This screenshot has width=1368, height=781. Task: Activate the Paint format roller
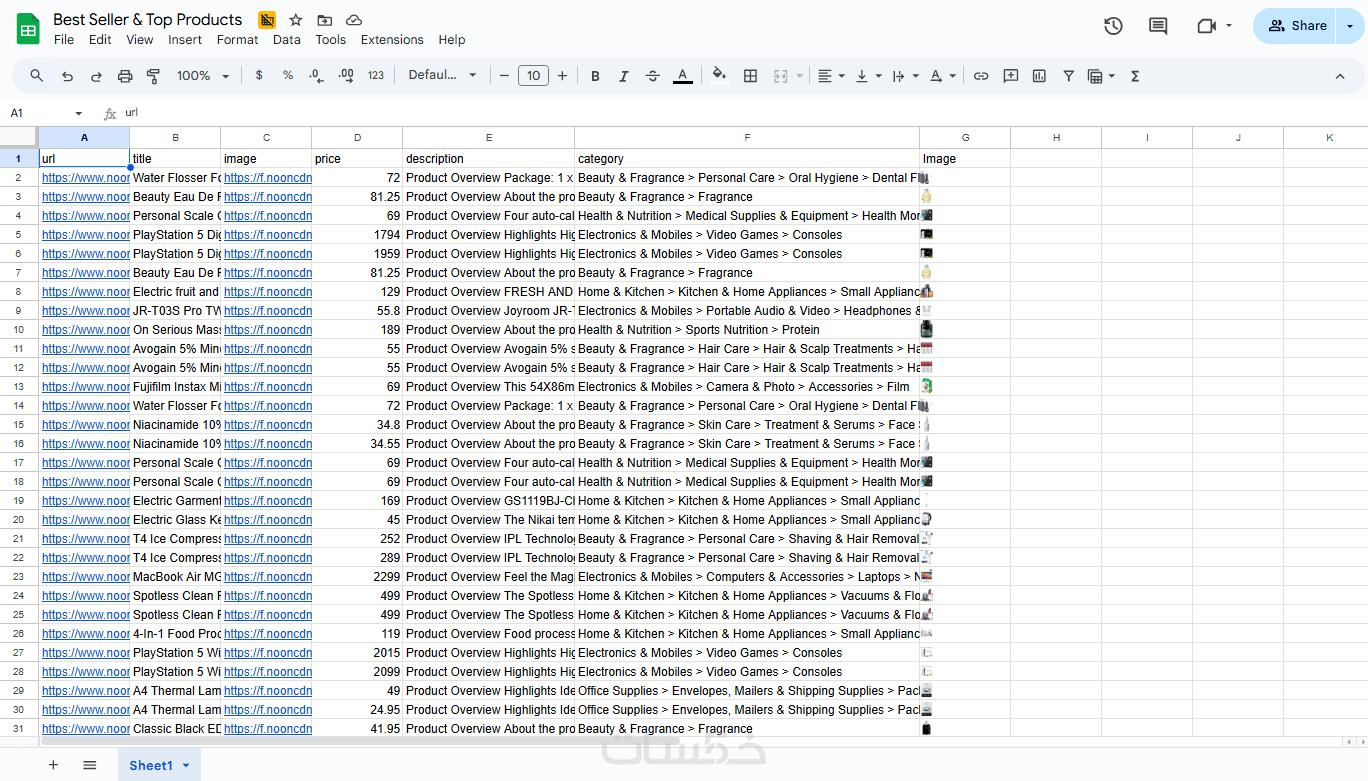click(x=154, y=76)
